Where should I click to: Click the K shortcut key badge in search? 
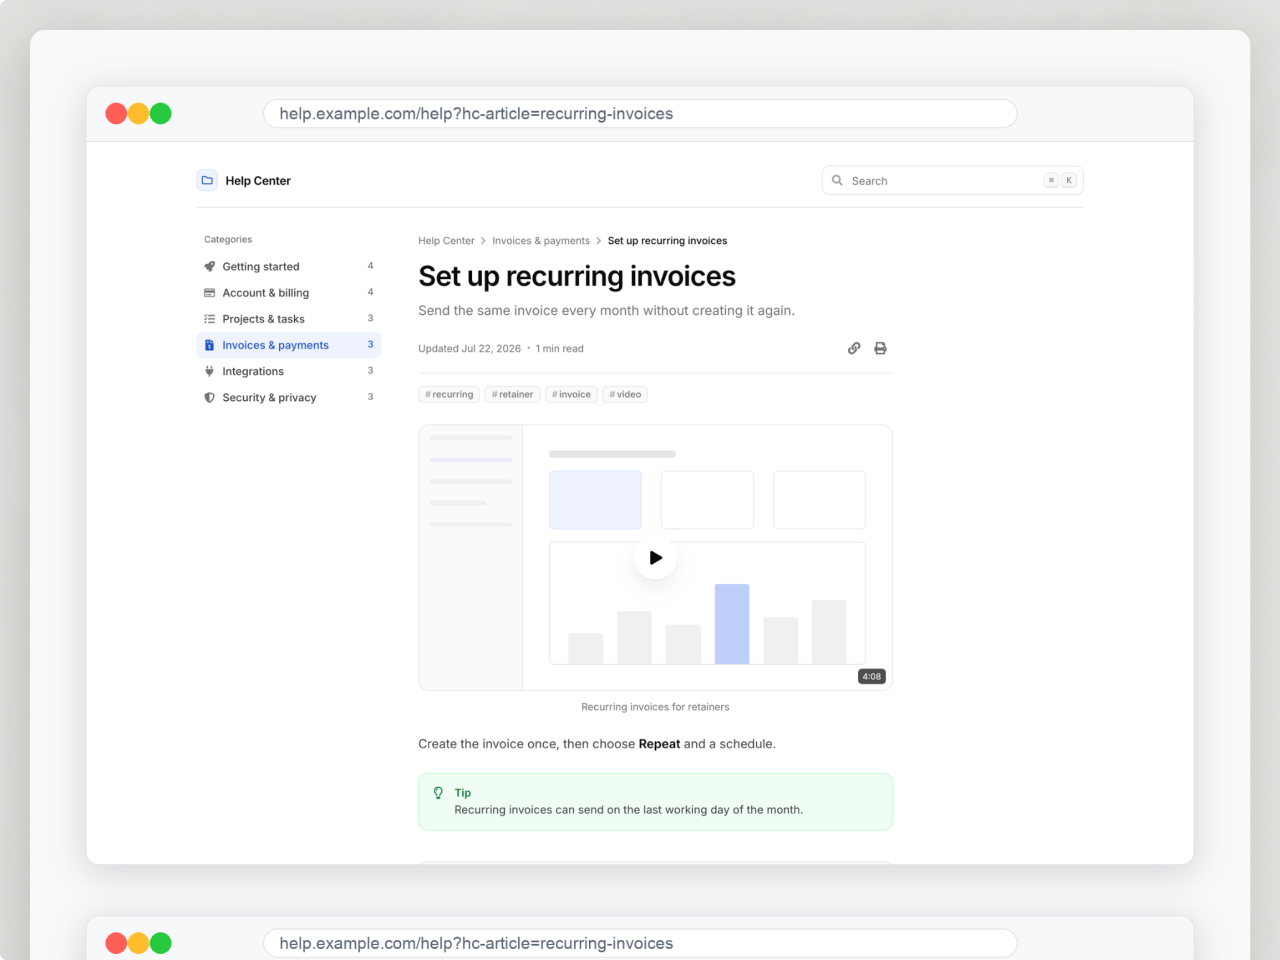[x=1069, y=181]
